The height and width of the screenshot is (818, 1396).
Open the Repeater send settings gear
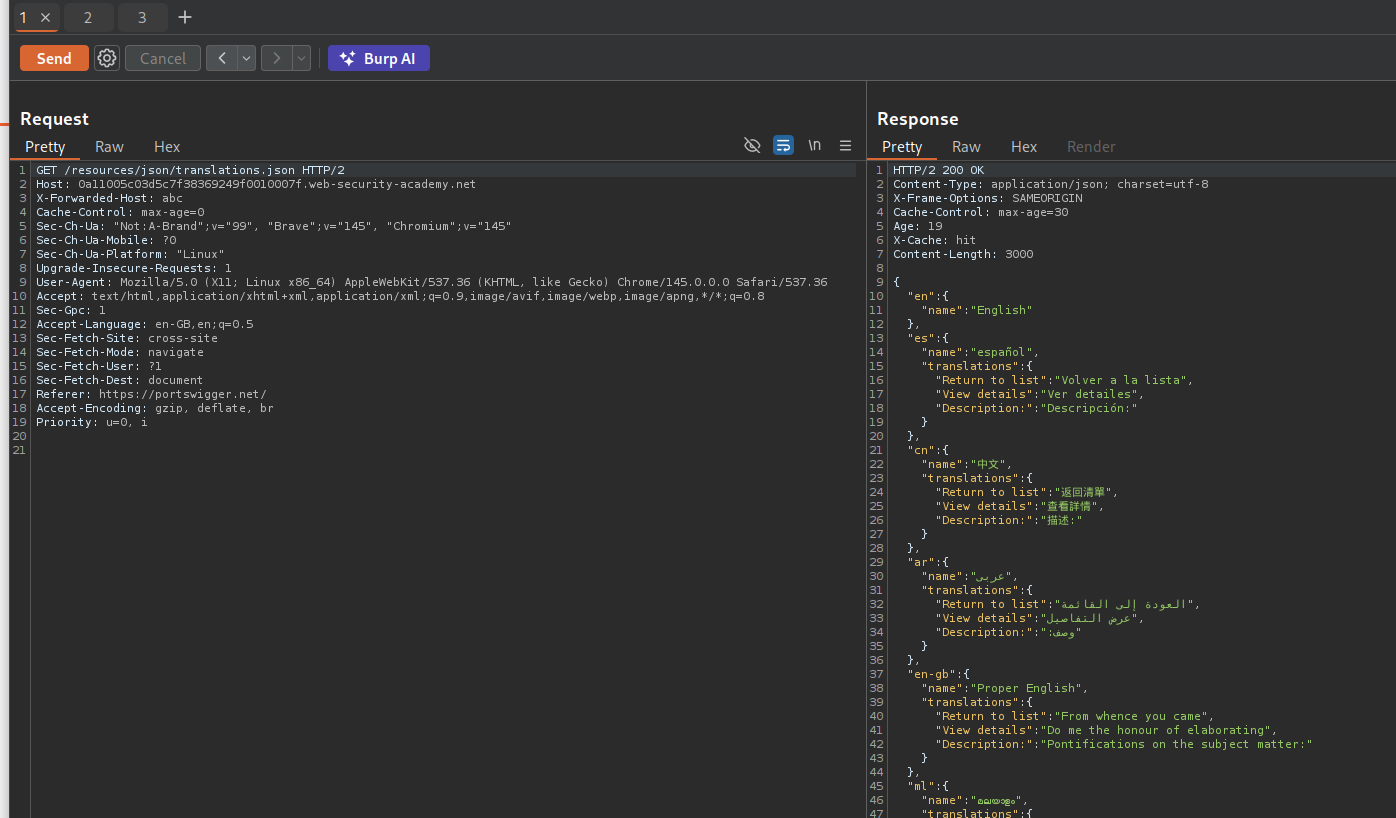(107, 58)
